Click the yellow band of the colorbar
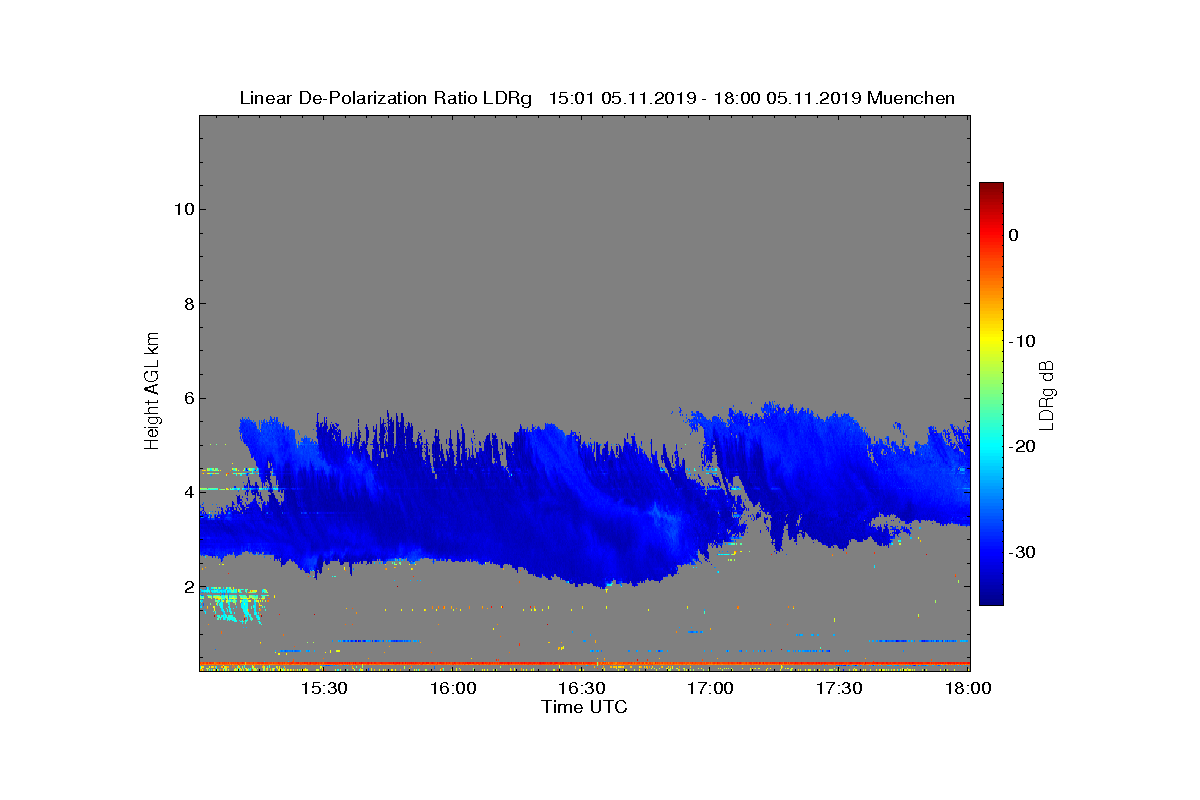This screenshot has height=800, width=1200. 991,339
